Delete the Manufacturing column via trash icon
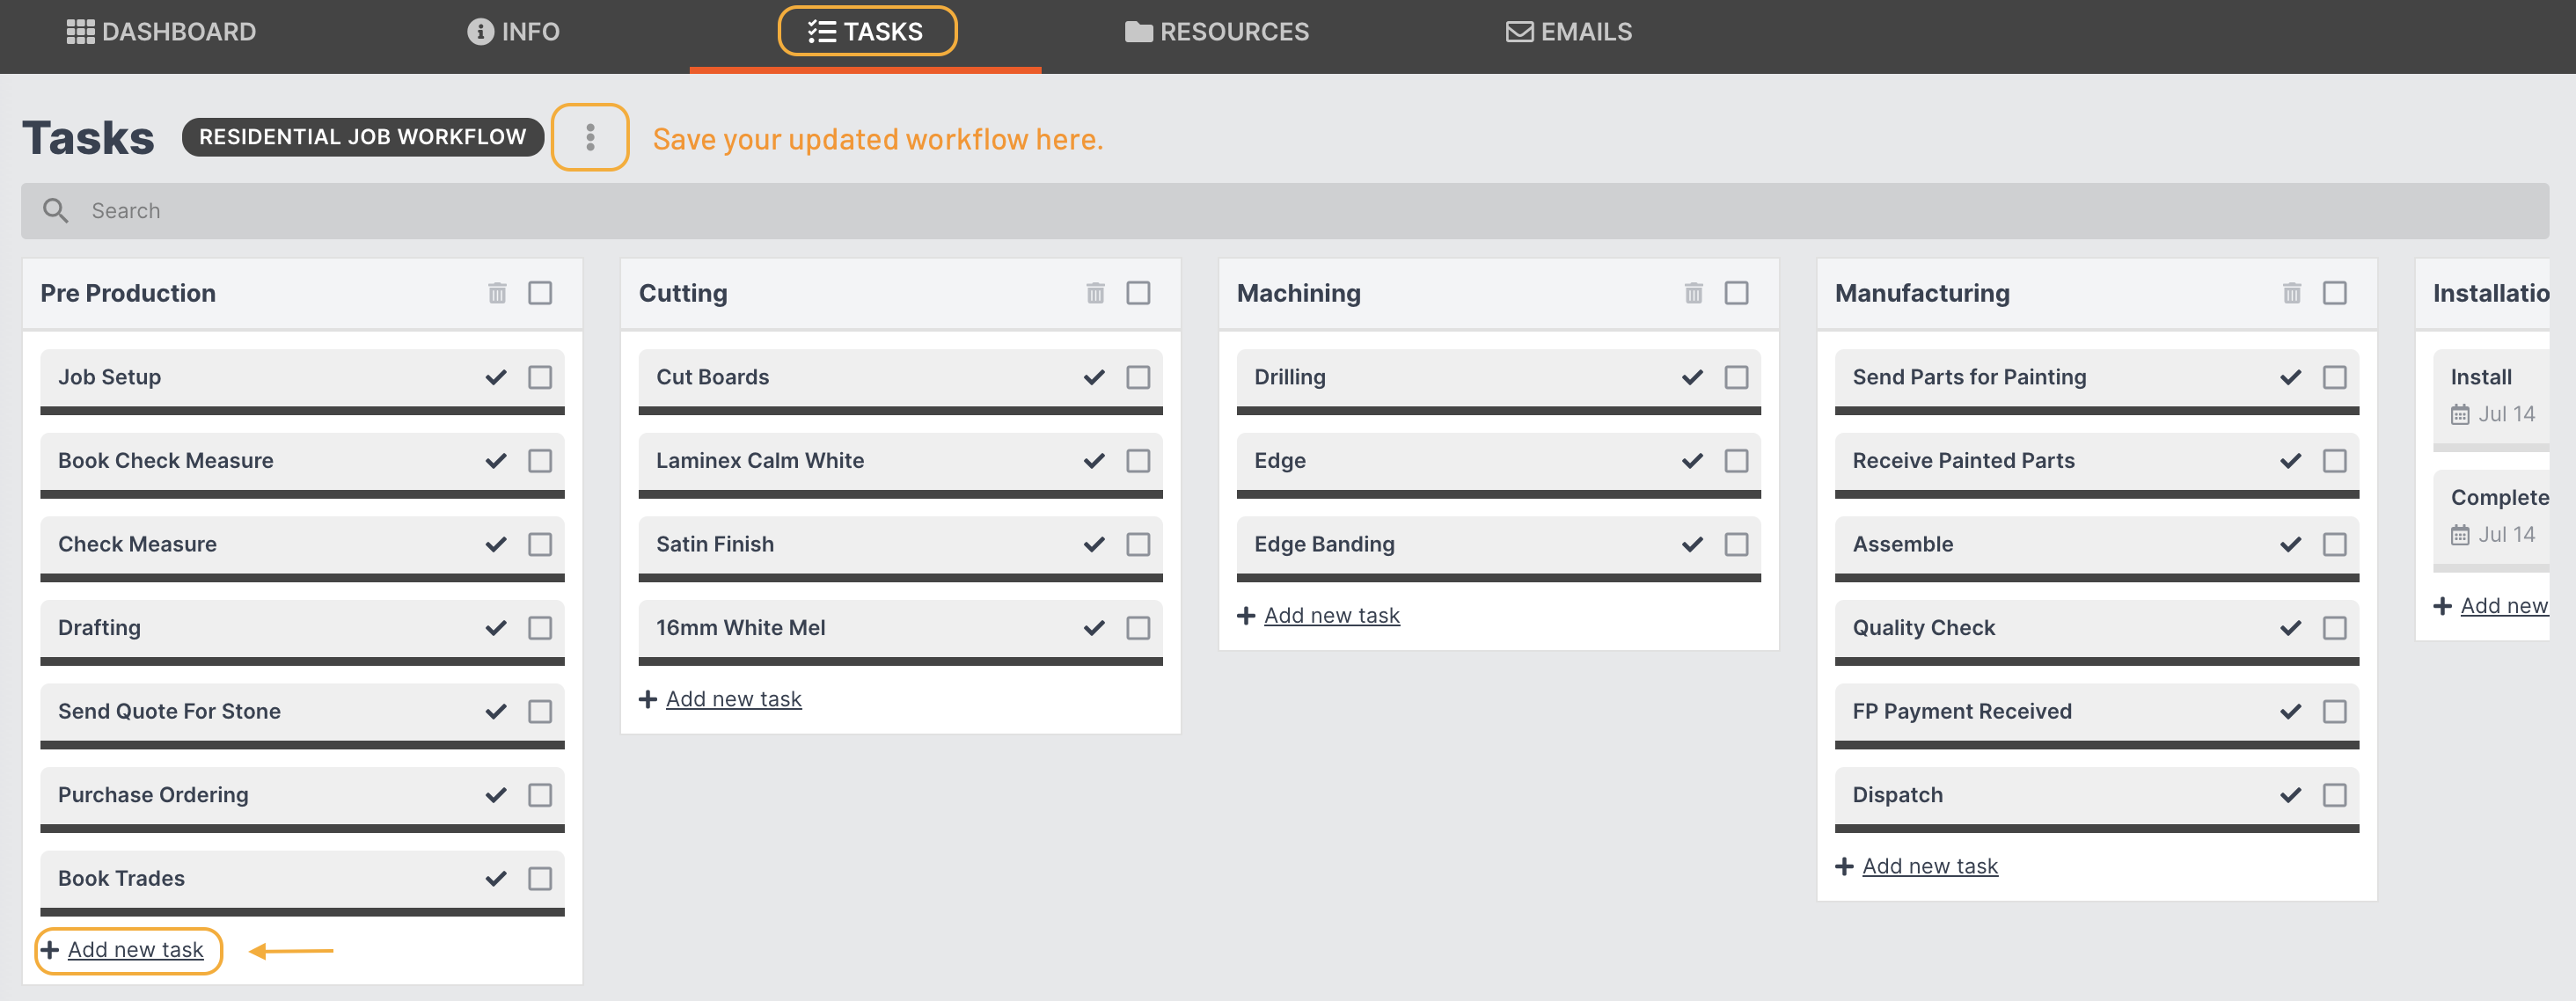Viewport: 2576px width, 1001px height. 2291,293
